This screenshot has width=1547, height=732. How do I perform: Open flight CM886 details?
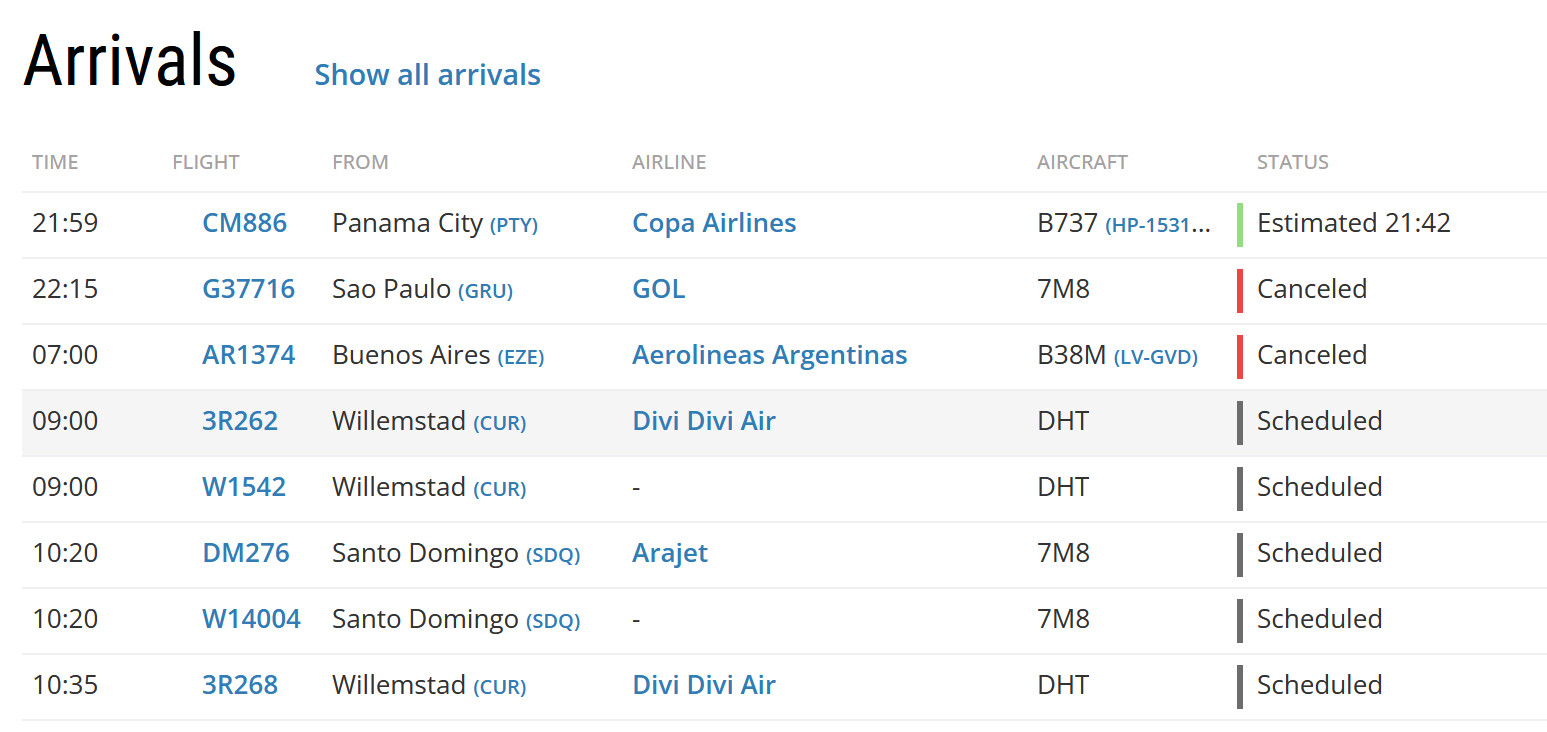pos(244,223)
